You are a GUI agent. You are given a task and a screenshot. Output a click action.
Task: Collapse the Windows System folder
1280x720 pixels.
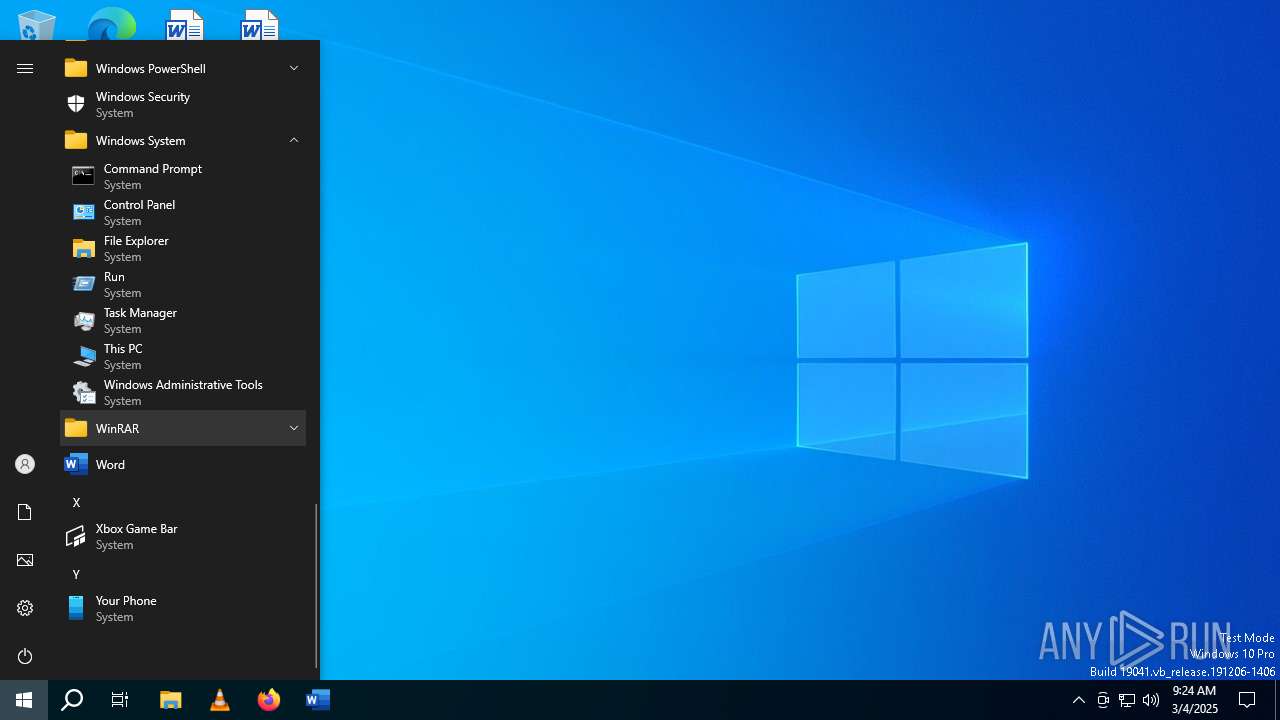(x=183, y=140)
